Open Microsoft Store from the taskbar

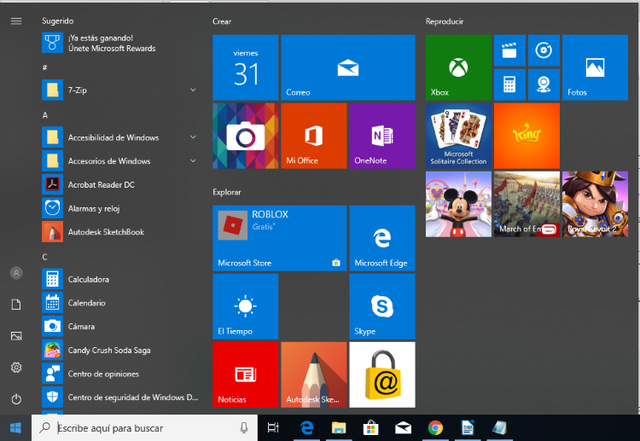point(371,428)
